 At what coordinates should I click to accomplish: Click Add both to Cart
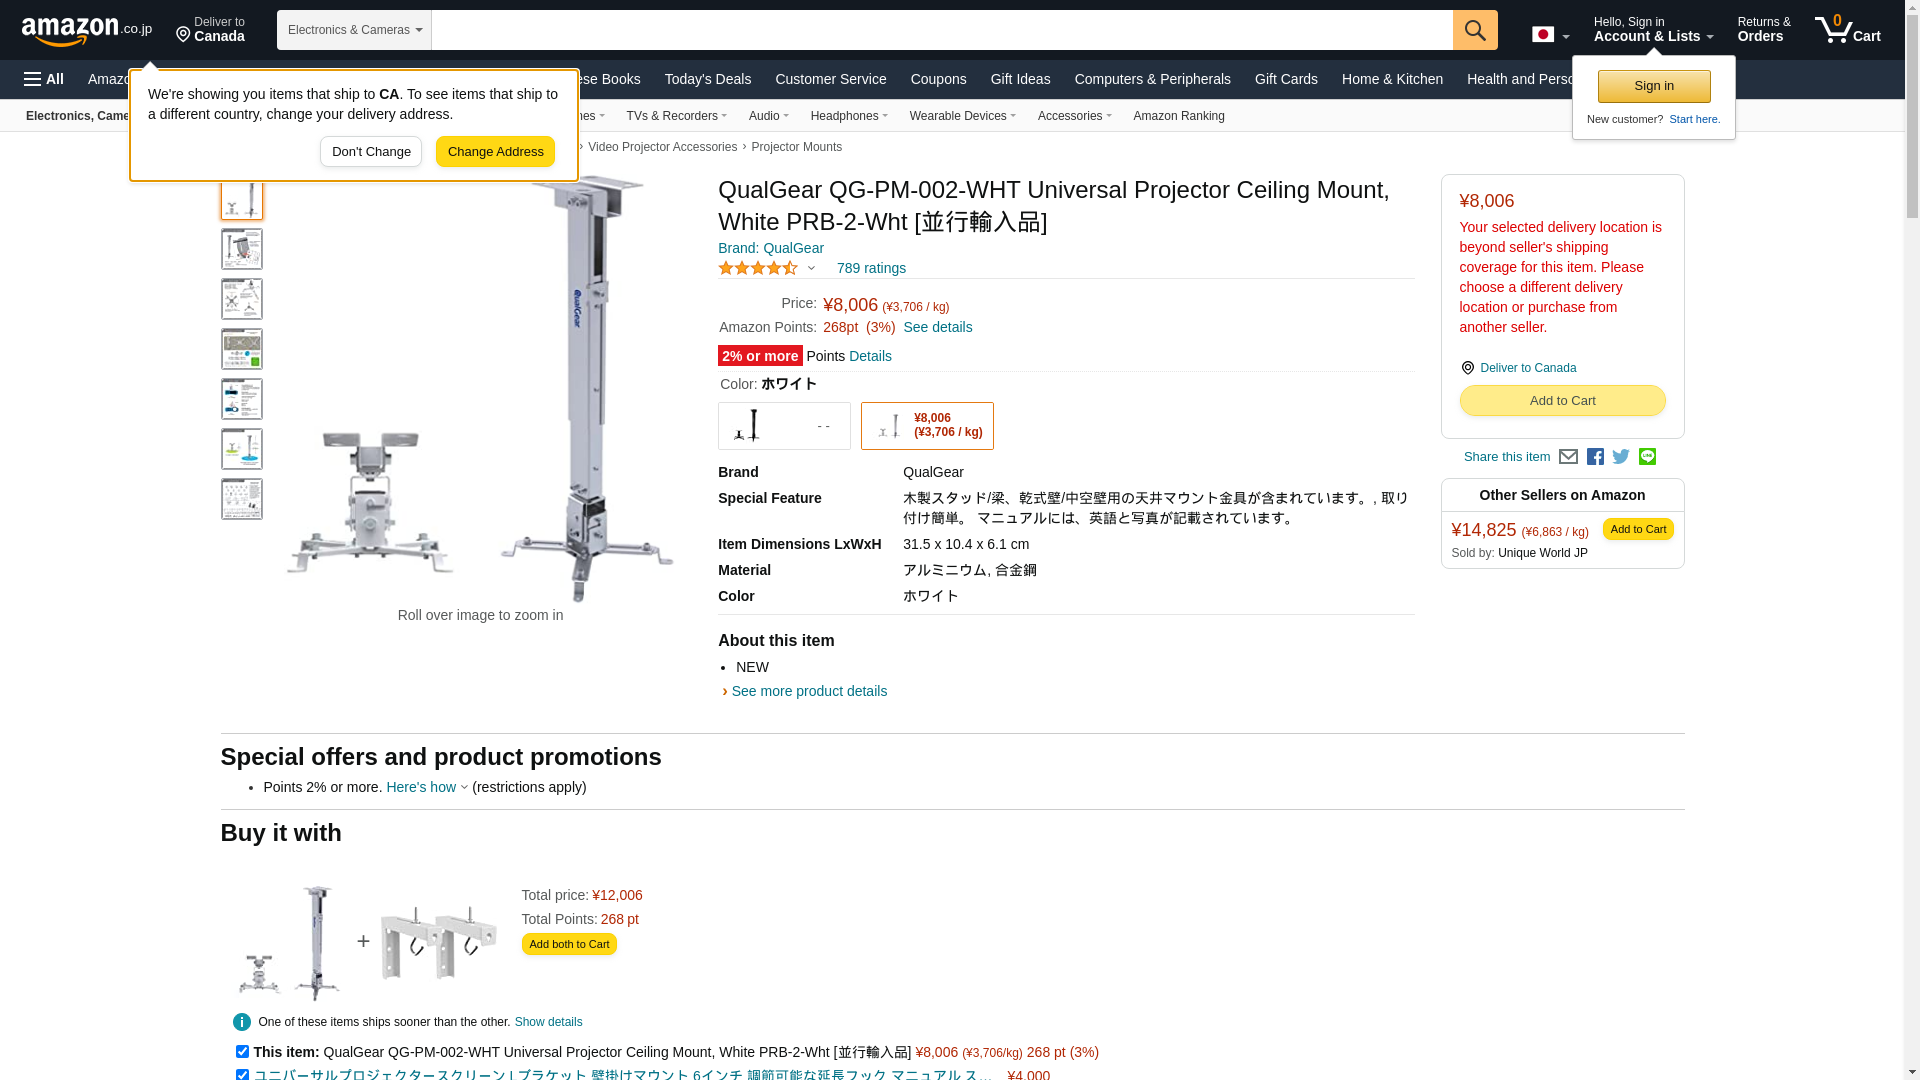pyautogui.click(x=569, y=944)
